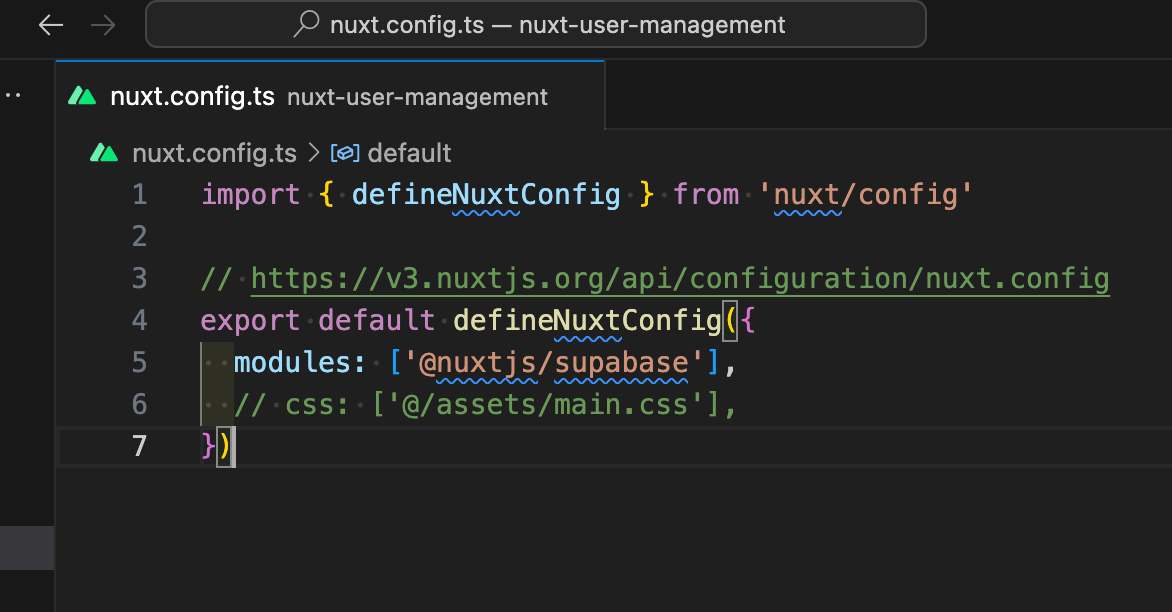Click the more actions dots in sidebar
Image resolution: width=1172 pixels, height=612 pixels.
tap(13, 96)
